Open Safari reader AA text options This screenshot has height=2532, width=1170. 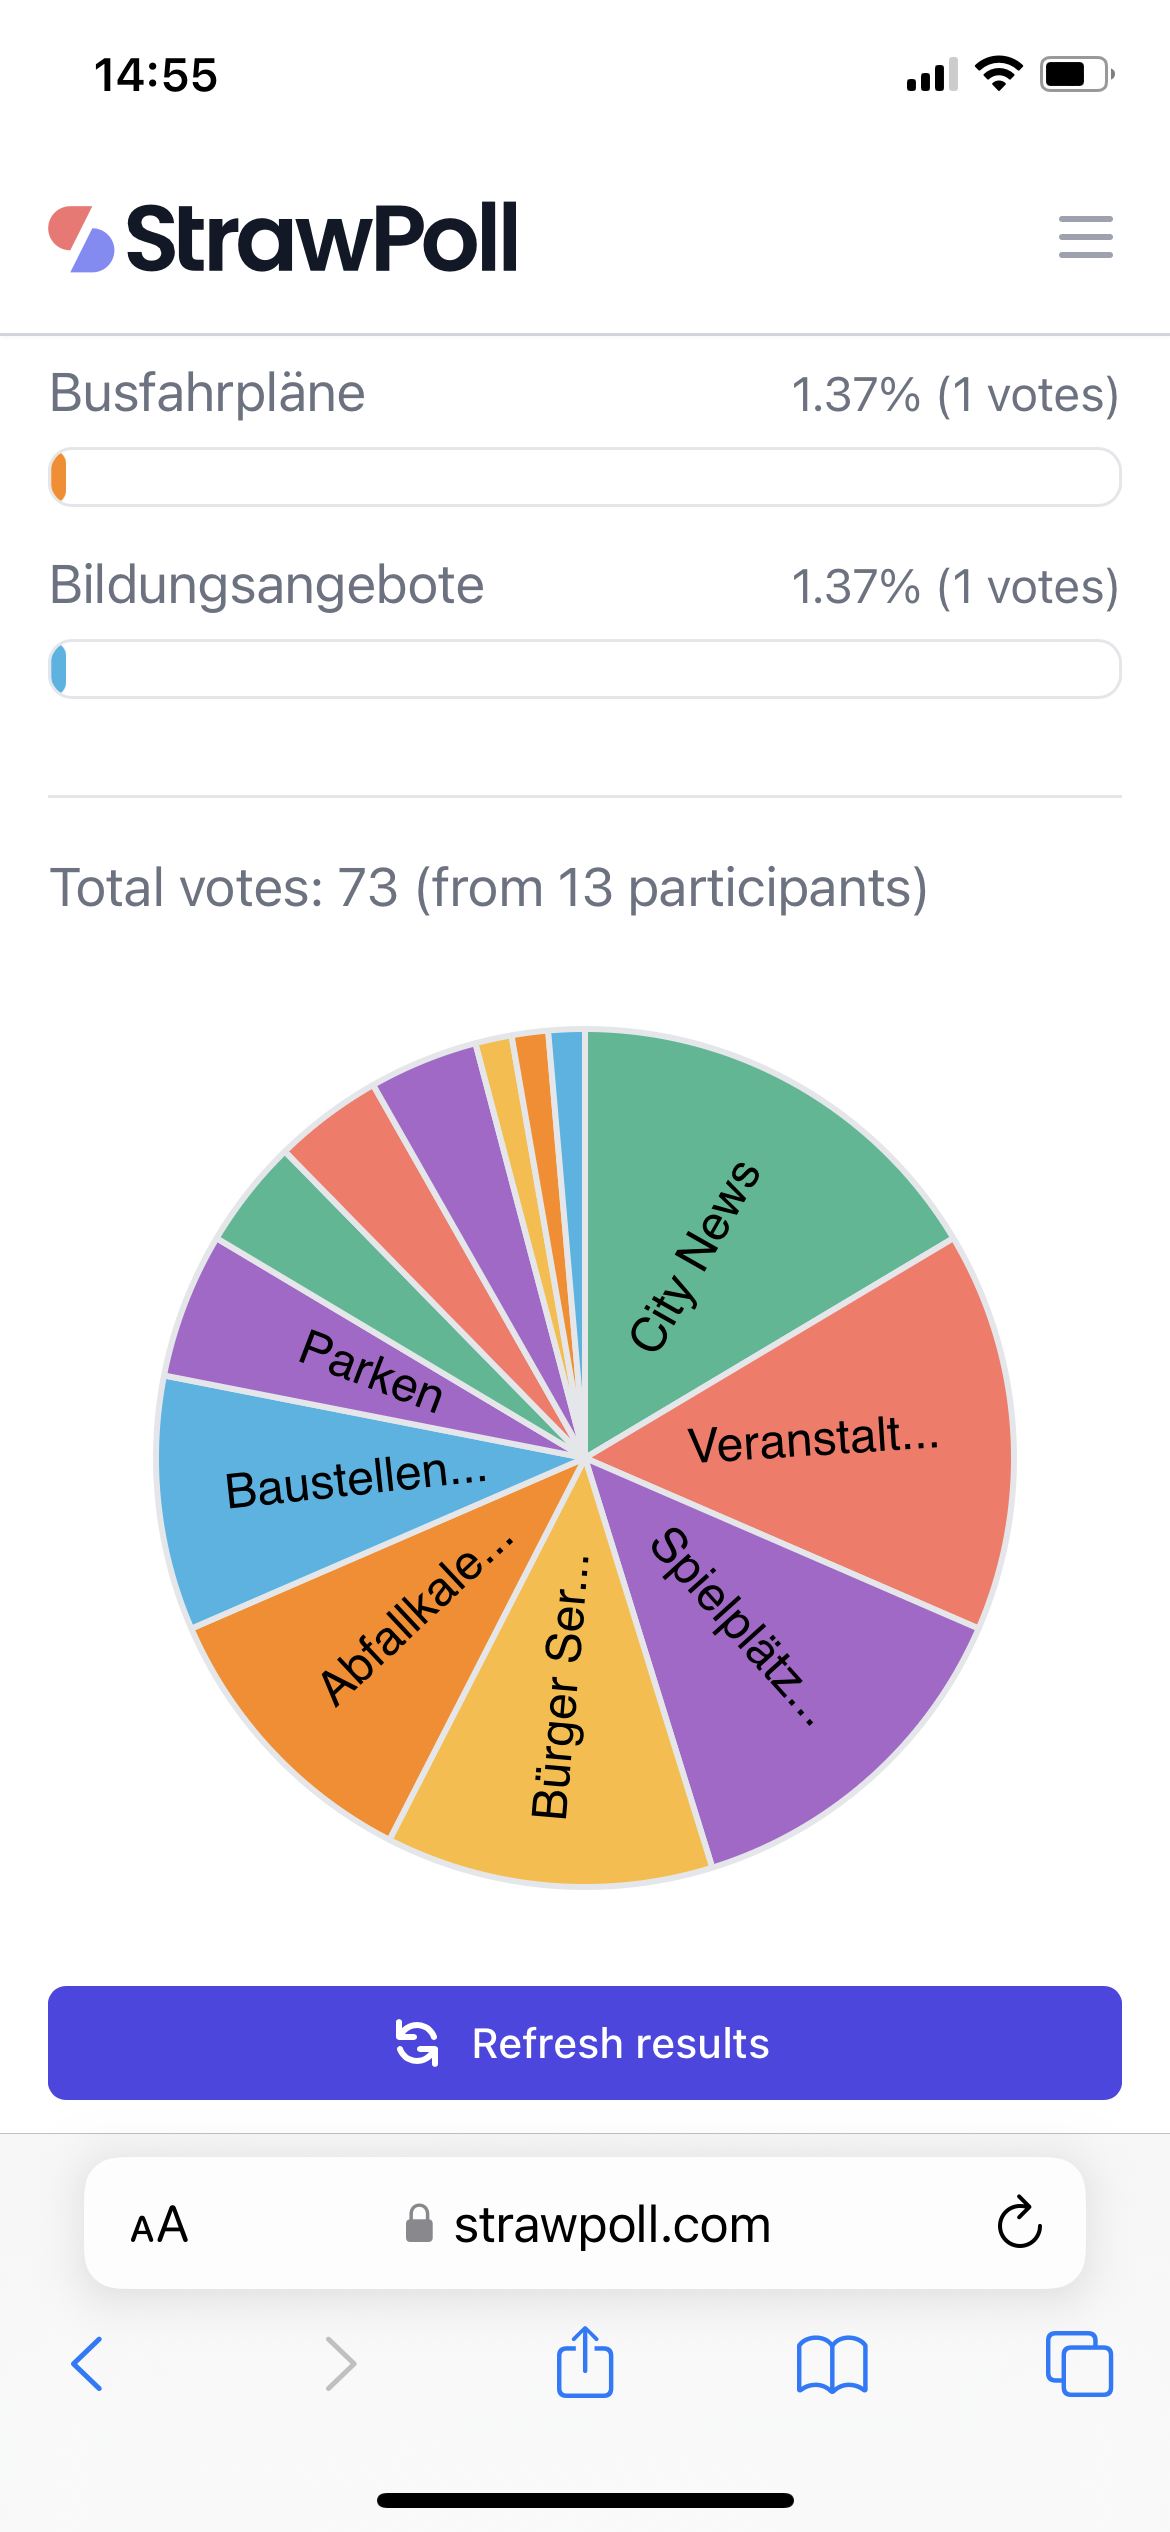[160, 2225]
